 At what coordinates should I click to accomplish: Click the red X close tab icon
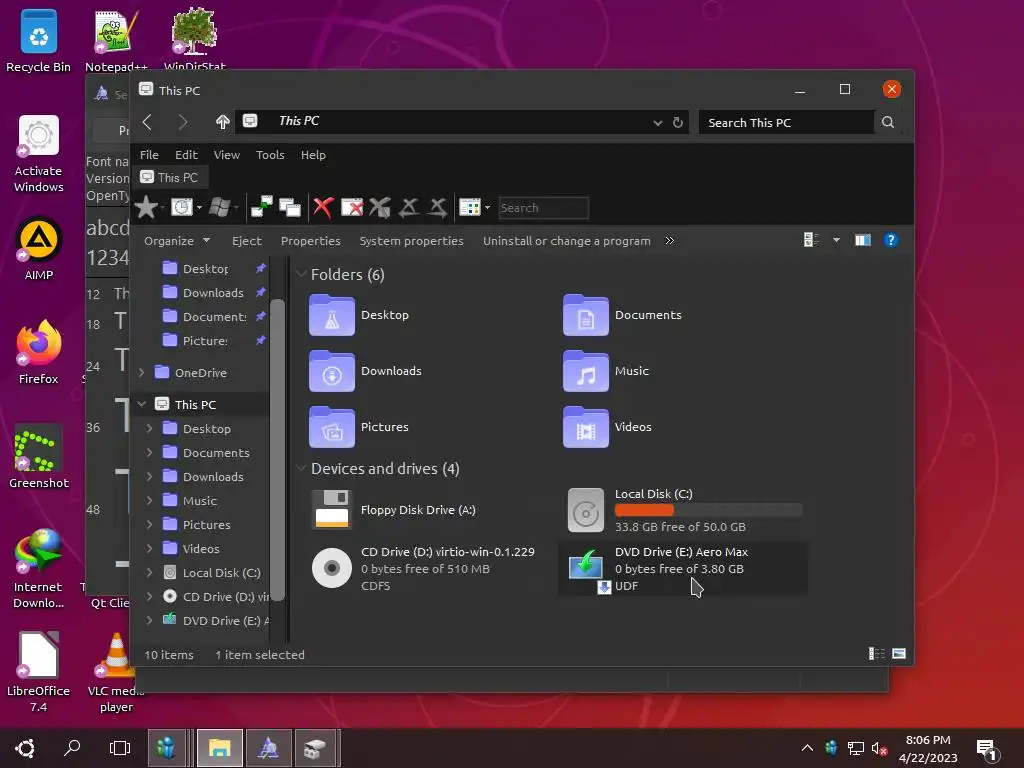click(x=323, y=208)
